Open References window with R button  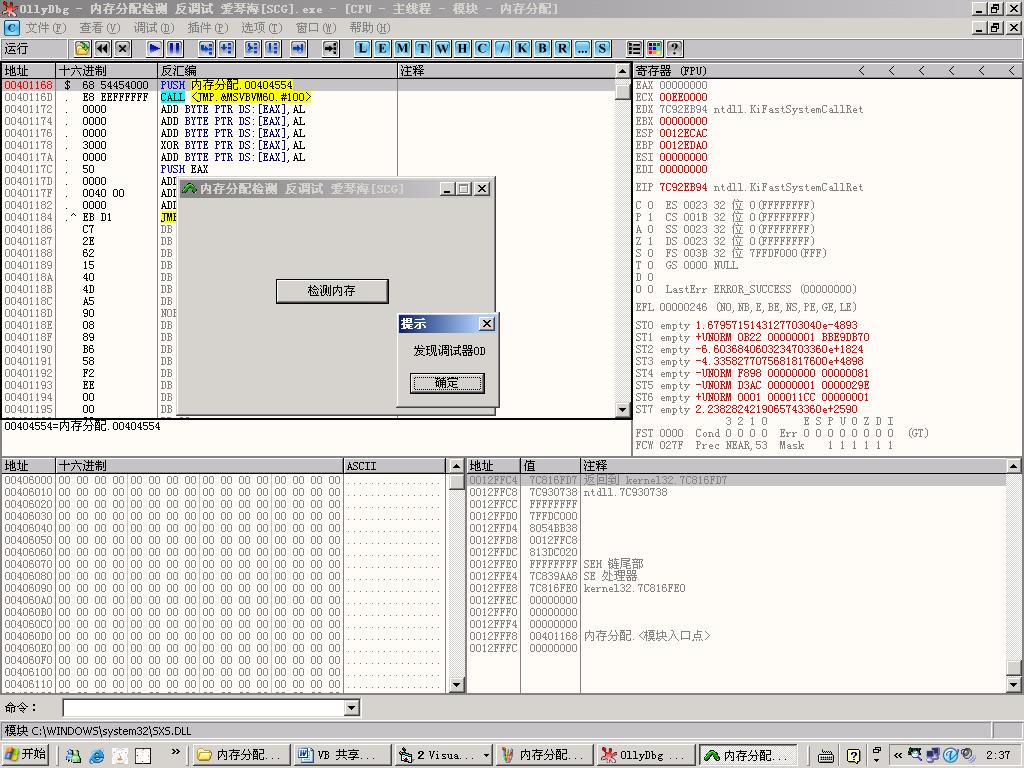562,48
